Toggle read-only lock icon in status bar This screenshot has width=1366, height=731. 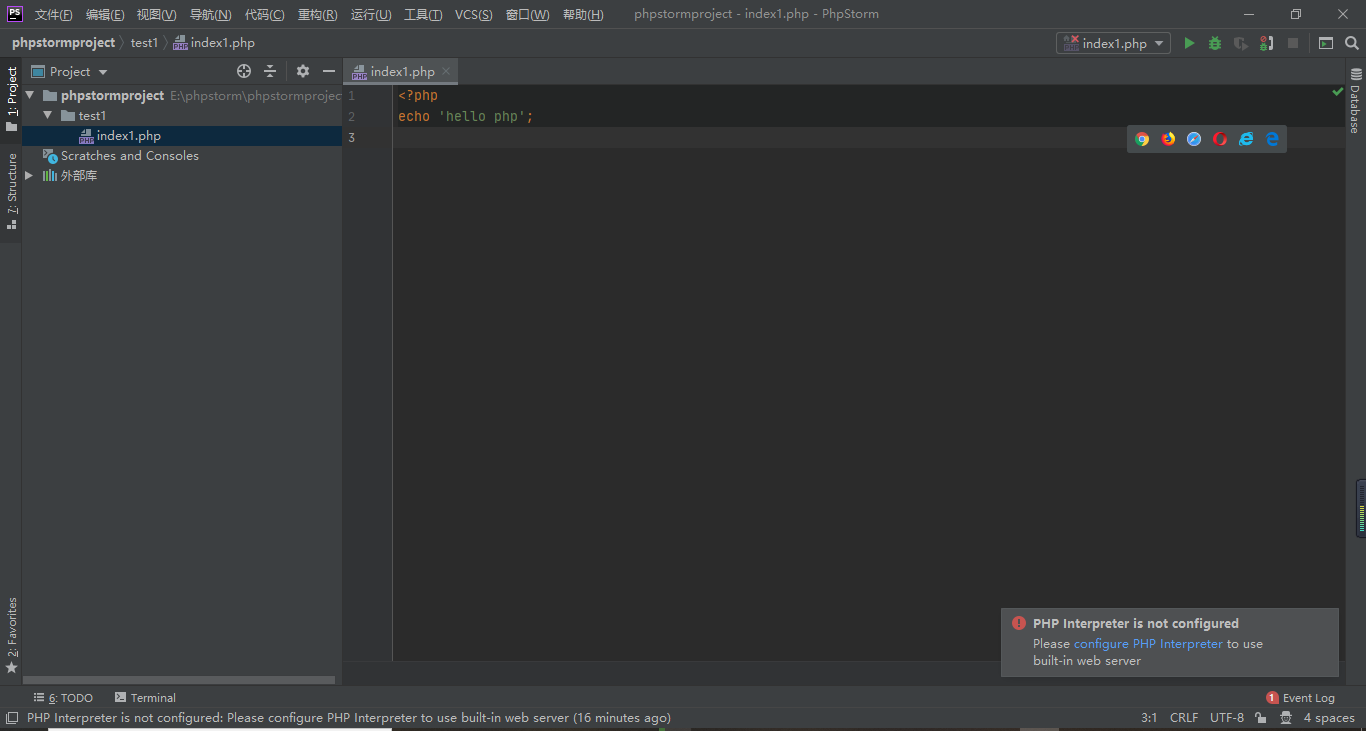[x=1261, y=718]
